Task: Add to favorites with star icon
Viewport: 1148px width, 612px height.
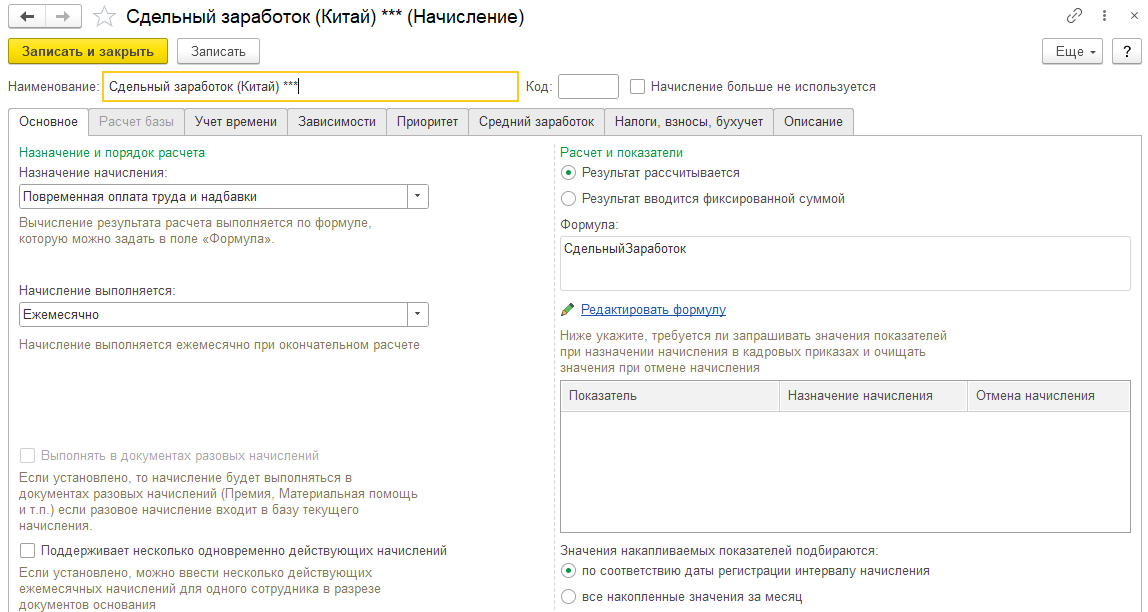Action: 103,17
